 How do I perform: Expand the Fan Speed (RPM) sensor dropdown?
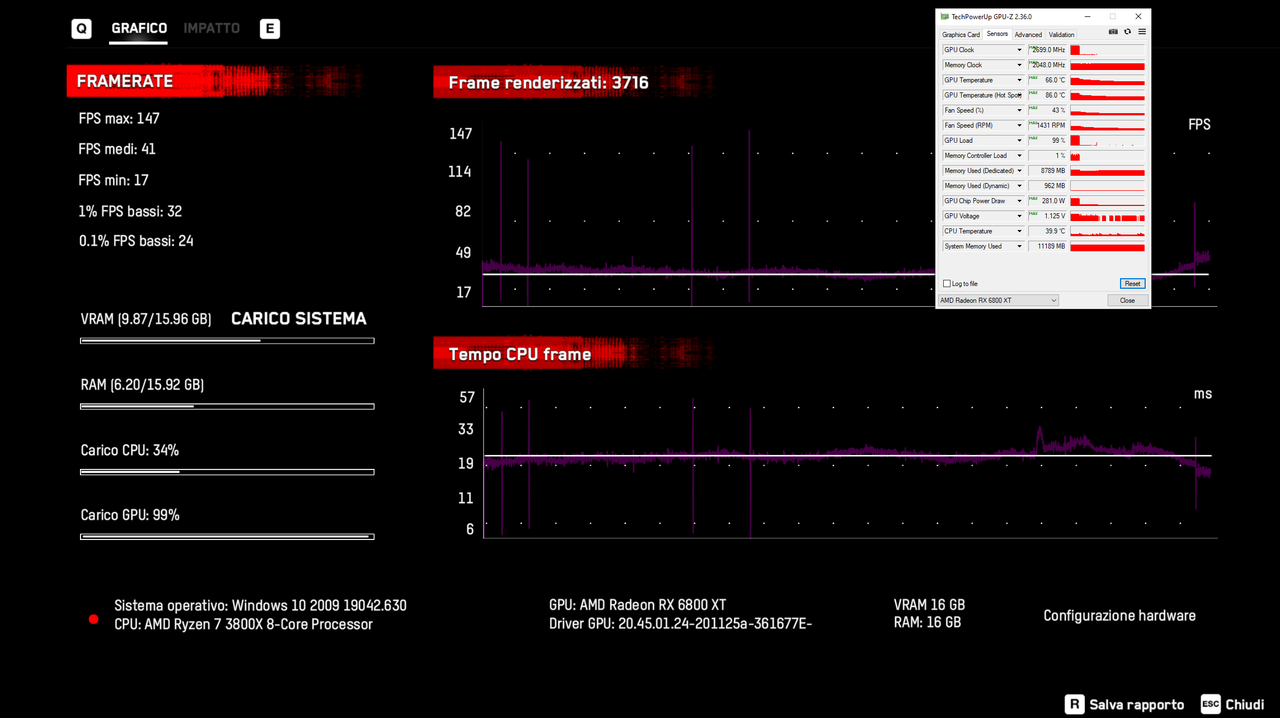(1019, 125)
